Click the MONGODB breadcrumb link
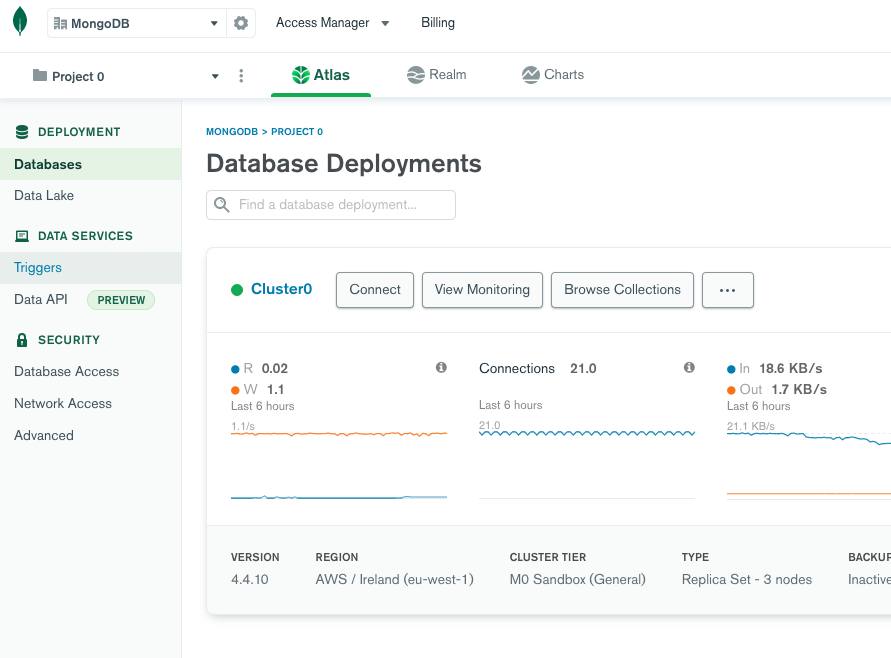Screen dimensions: 891x658 232,132
